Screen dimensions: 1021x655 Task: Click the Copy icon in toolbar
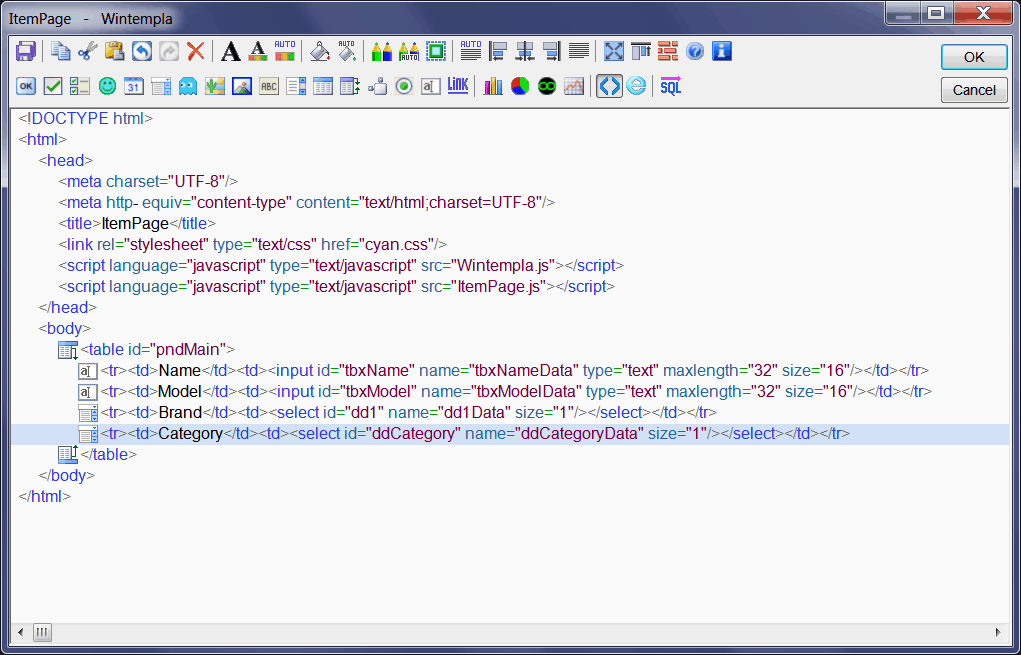tap(61, 51)
